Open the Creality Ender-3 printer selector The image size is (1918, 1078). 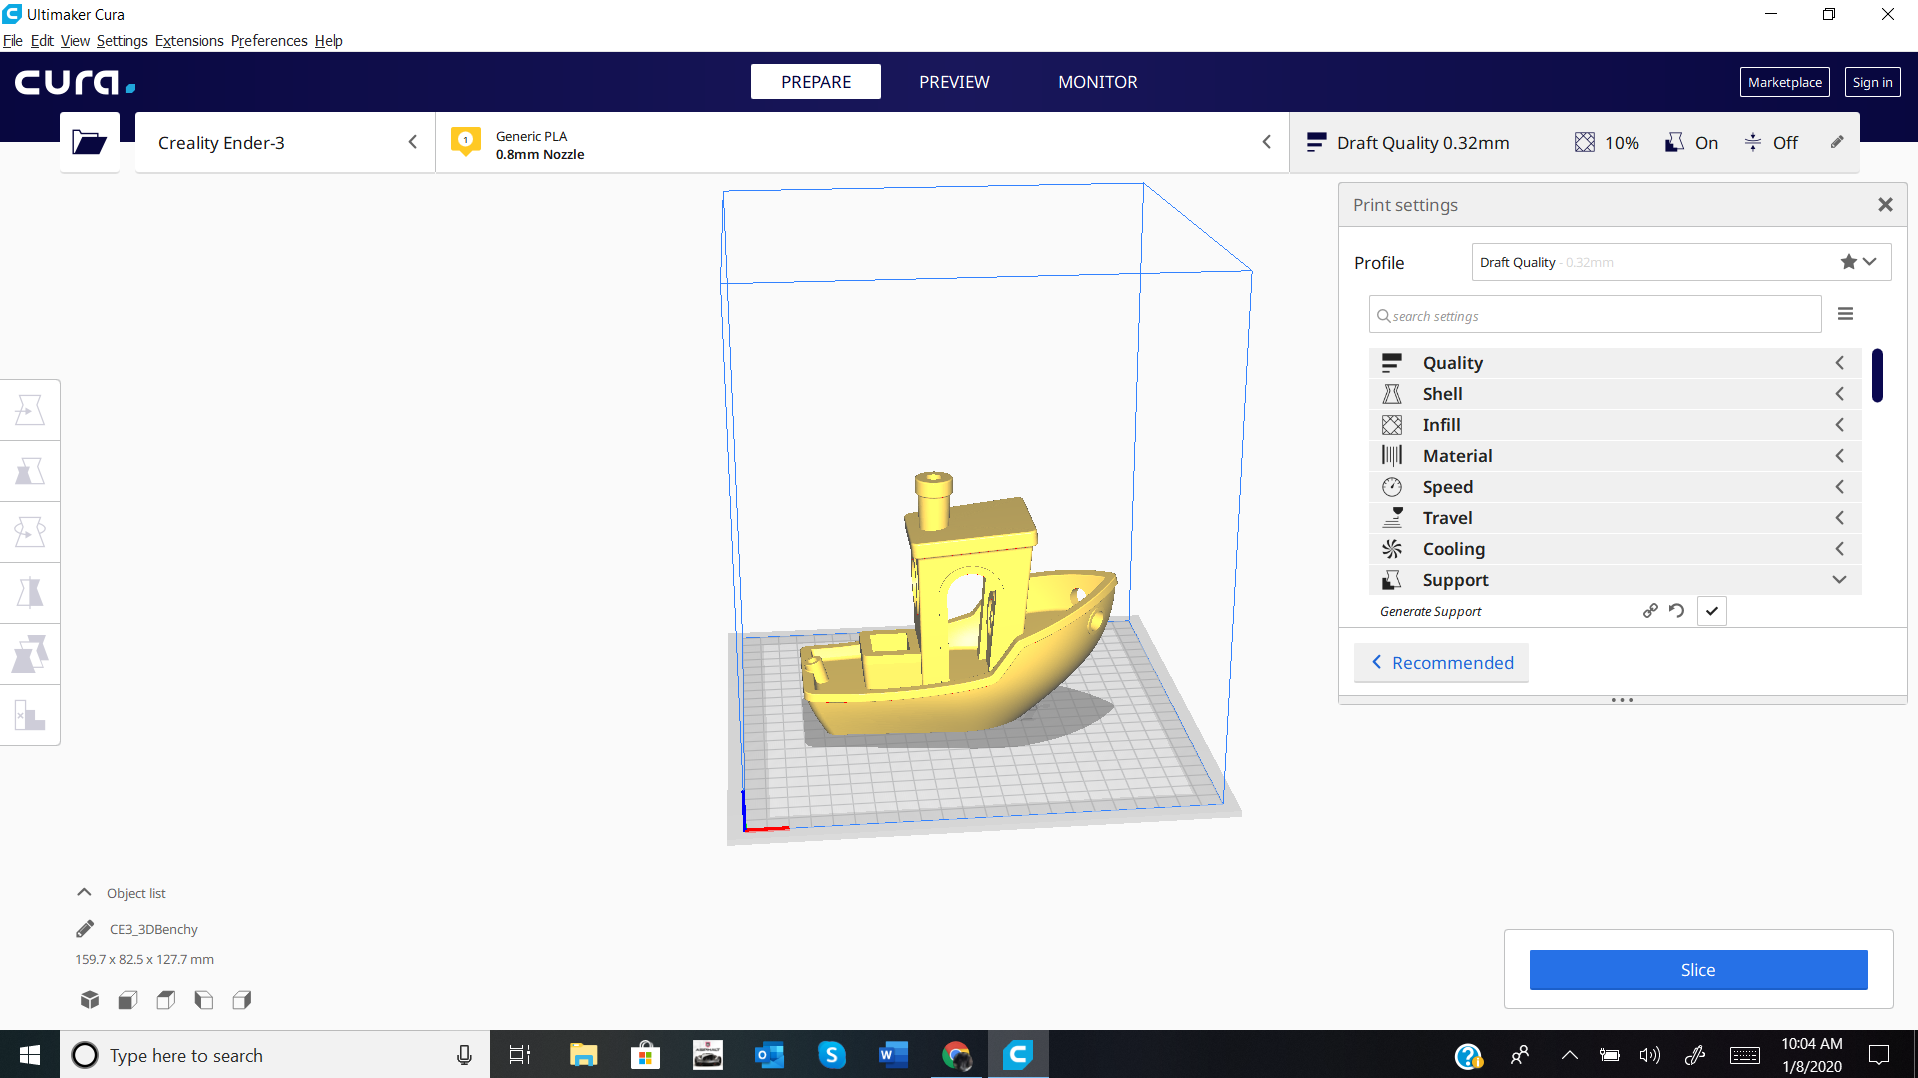click(285, 142)
